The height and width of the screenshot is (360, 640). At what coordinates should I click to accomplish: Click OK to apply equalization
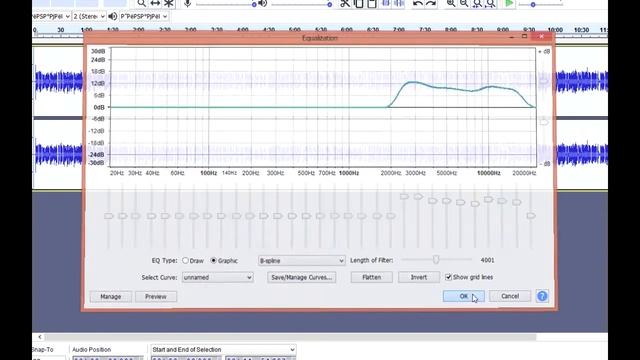(x=464, y=296)
